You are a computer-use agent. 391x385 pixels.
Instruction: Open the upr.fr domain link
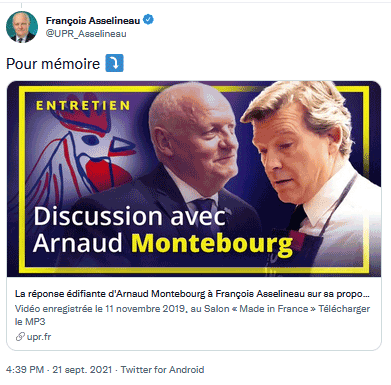click(x=39, y=337)
